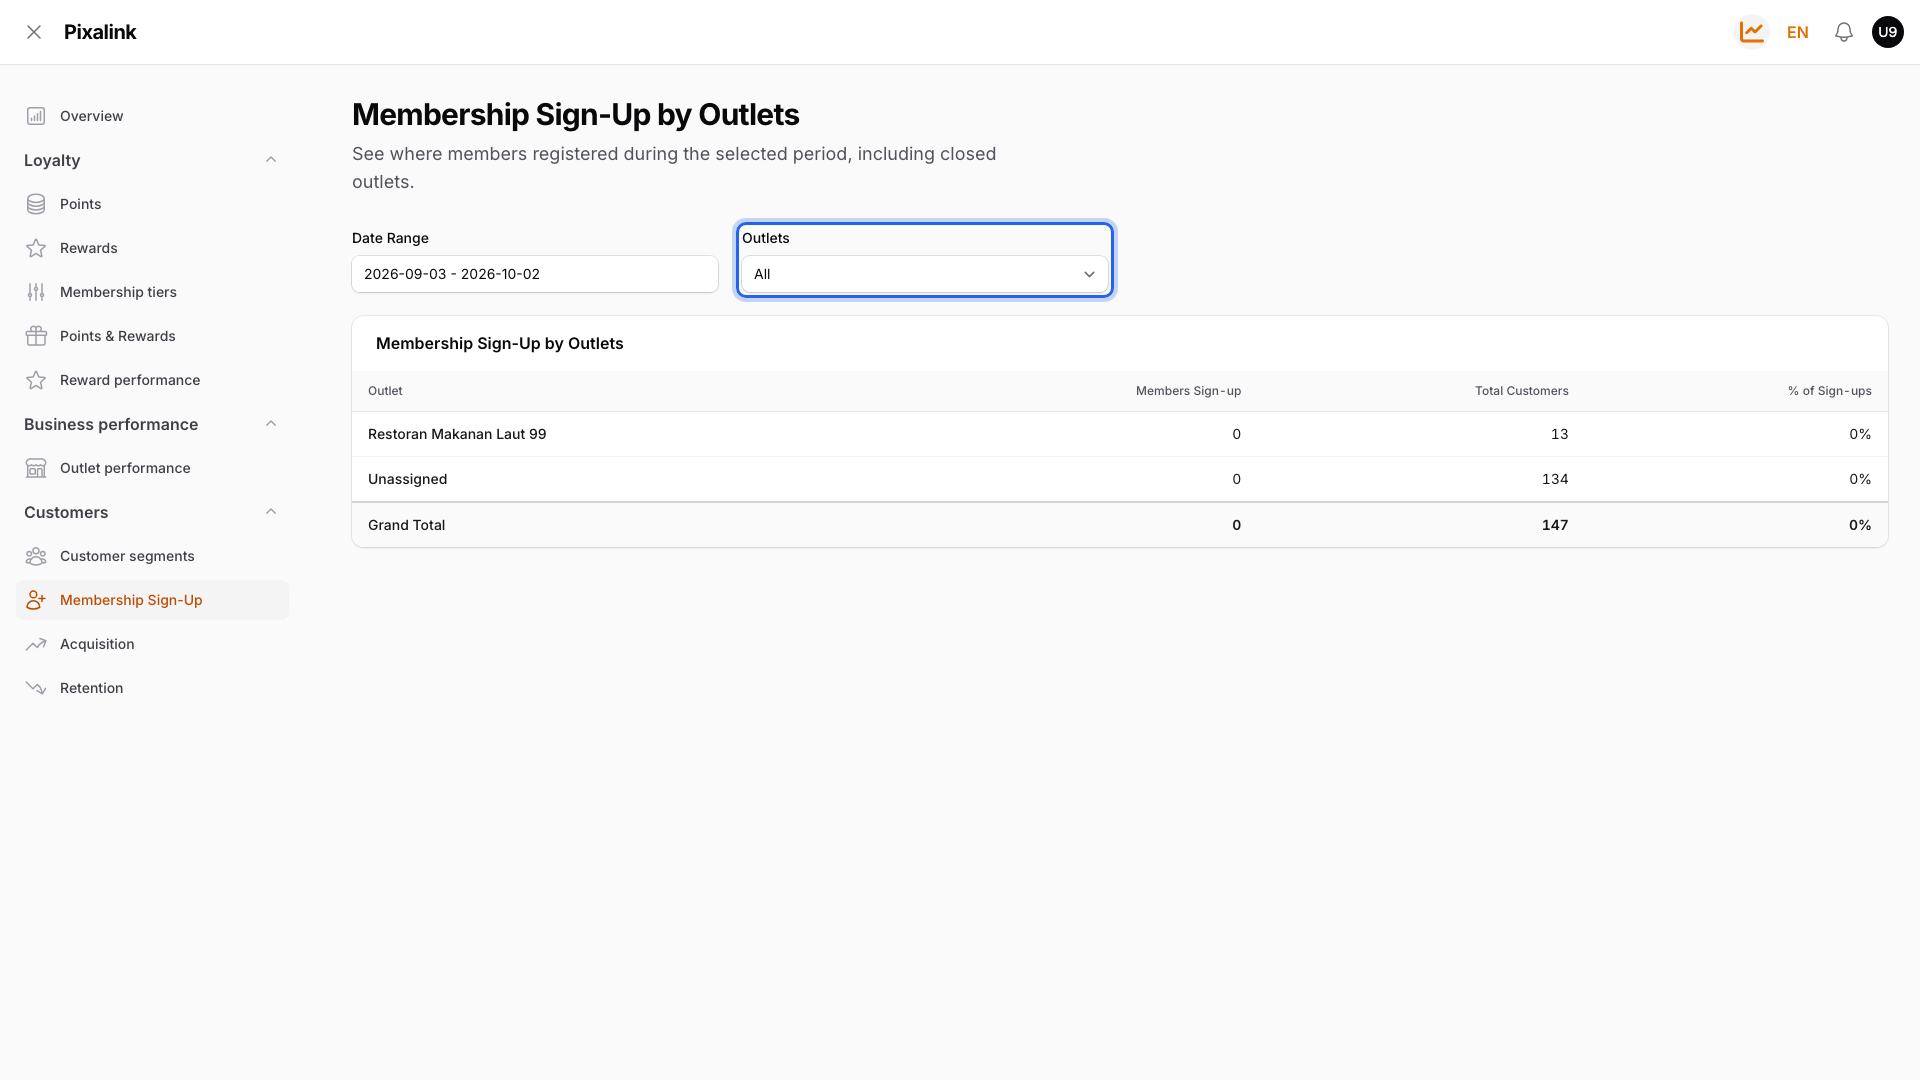The image size is (1920, 1080).
Task: Click the Grand Total row label
Action: tap(406, 525)
